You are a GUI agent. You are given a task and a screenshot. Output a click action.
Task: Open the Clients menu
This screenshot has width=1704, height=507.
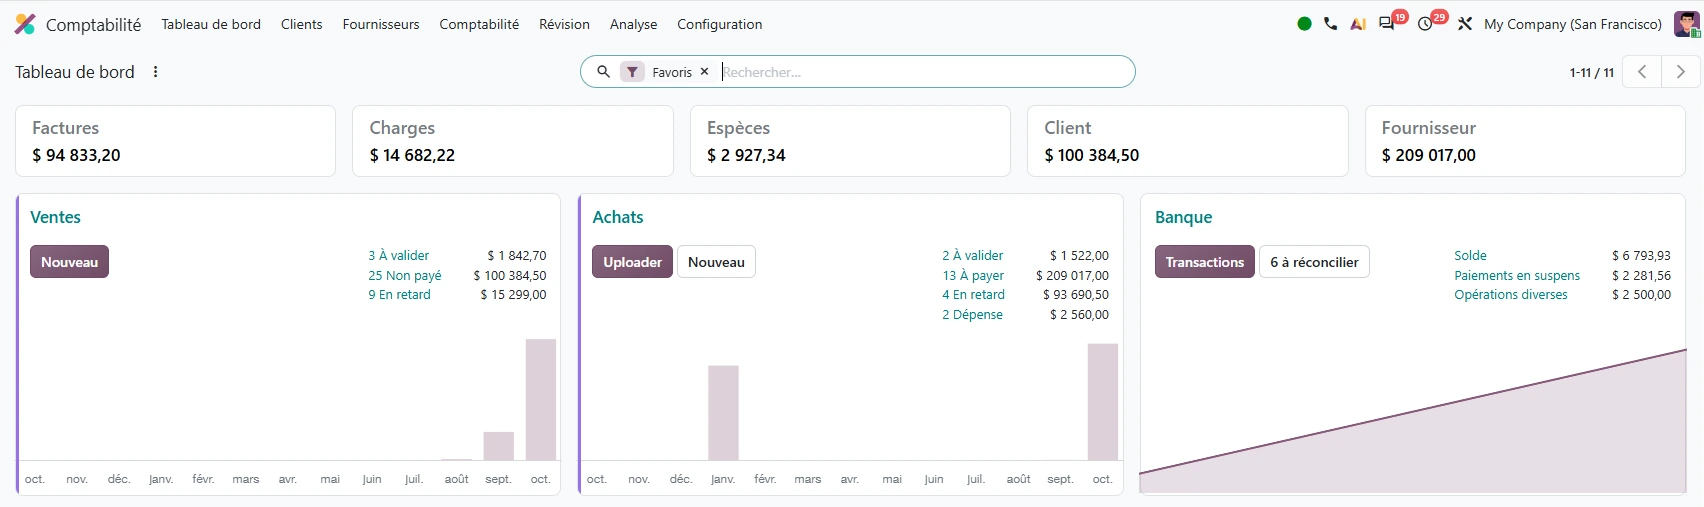click(x=302, y=24)
